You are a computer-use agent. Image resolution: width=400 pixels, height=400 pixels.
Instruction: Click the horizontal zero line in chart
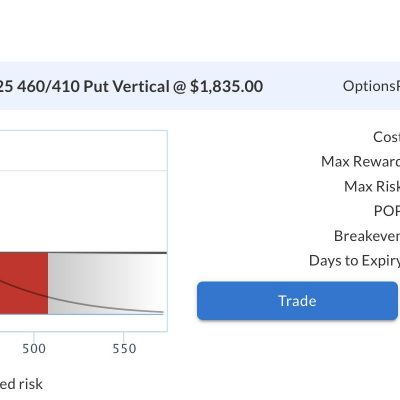click(83, 253)
